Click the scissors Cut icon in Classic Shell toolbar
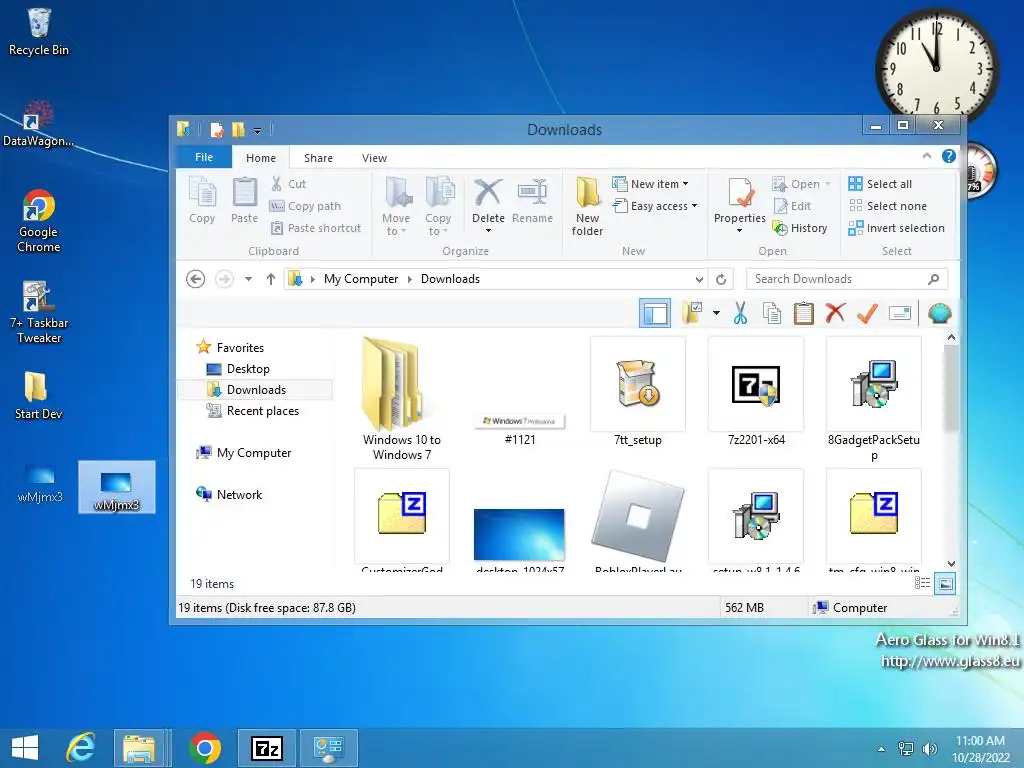 (740, 313)
